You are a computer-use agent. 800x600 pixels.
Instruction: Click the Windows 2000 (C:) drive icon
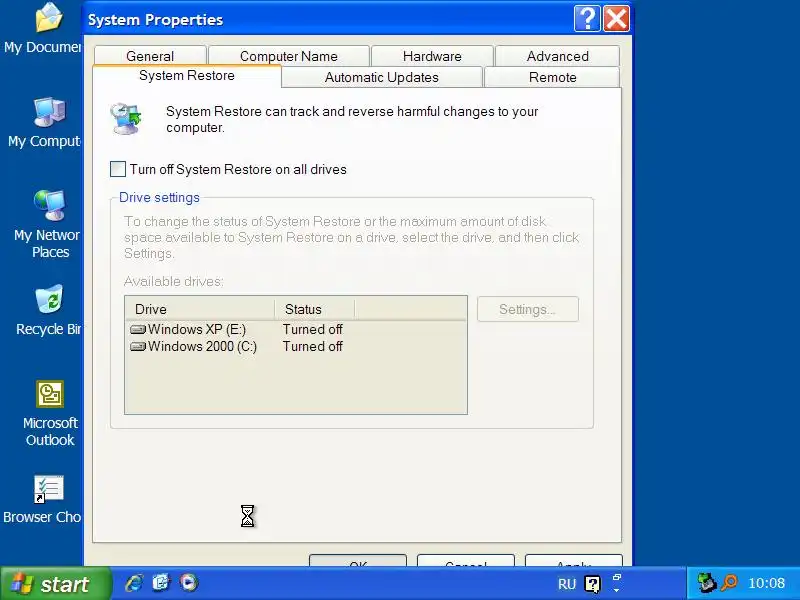pyautogui.click(x=138, y=347)
